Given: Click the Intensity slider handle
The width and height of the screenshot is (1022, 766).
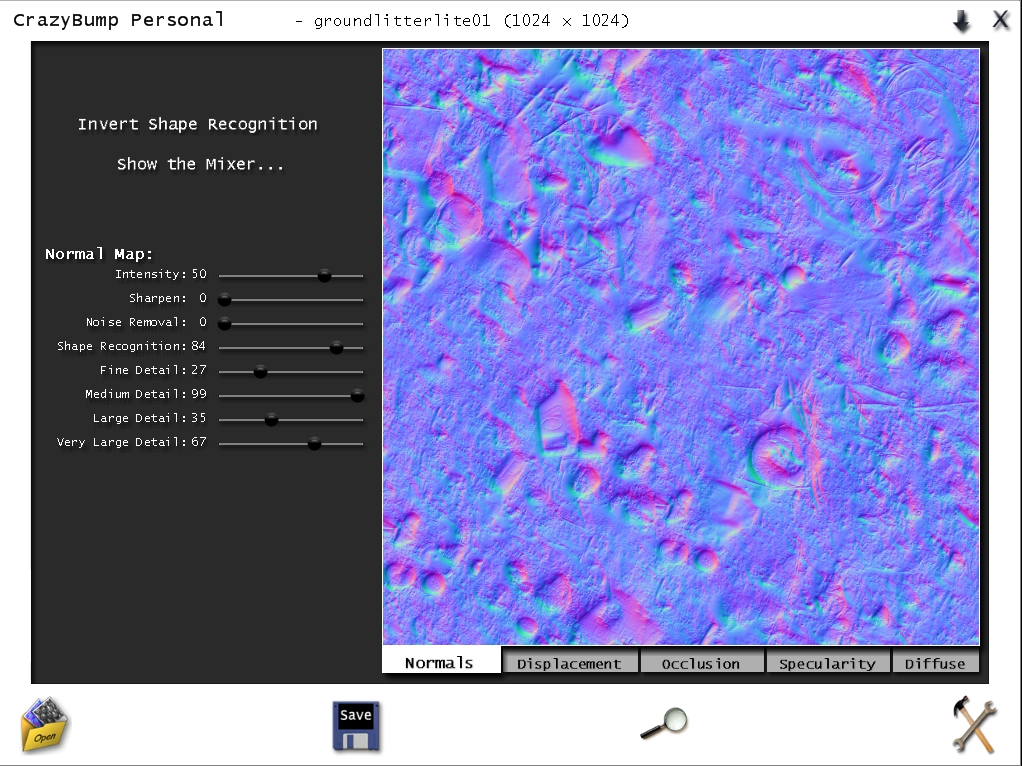Looking at the screenshot, I should coord(324,275).
